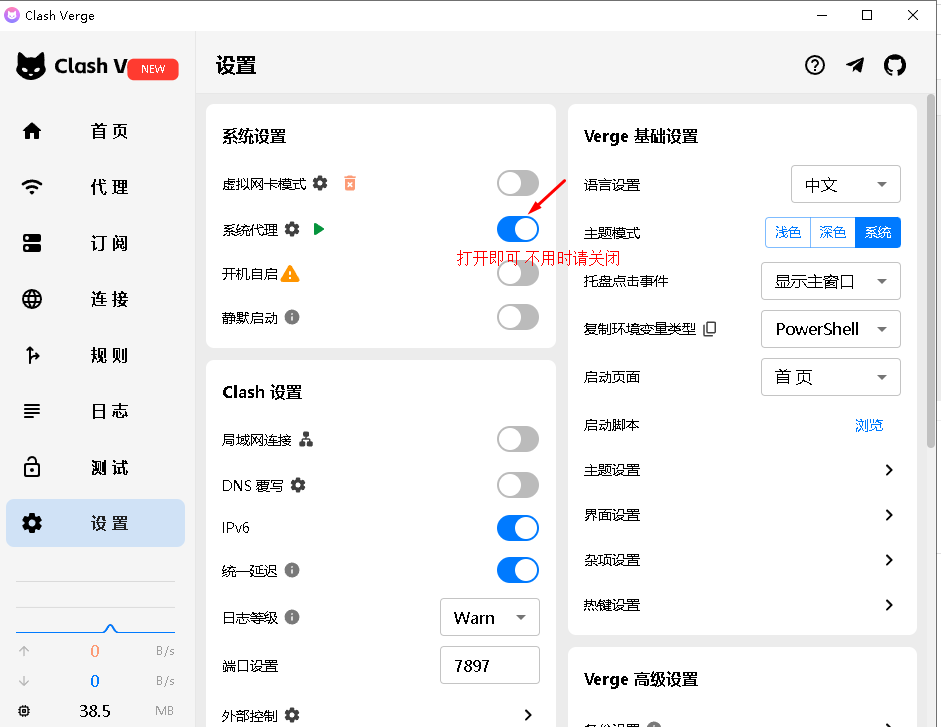Click the log level info icon
Image resolution: width=941 pixels, height=727 pixels.
pos(292,617)
